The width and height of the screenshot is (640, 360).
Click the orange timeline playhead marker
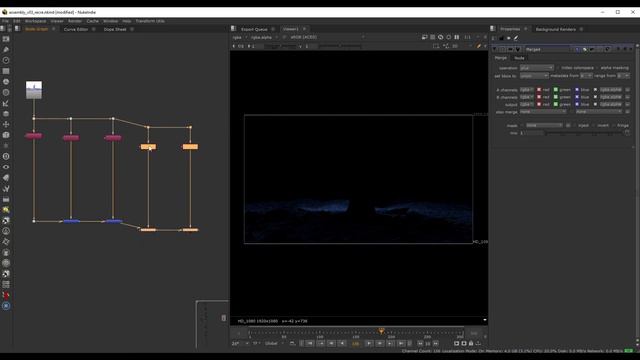pyautogui.click(x=381, y=331)
